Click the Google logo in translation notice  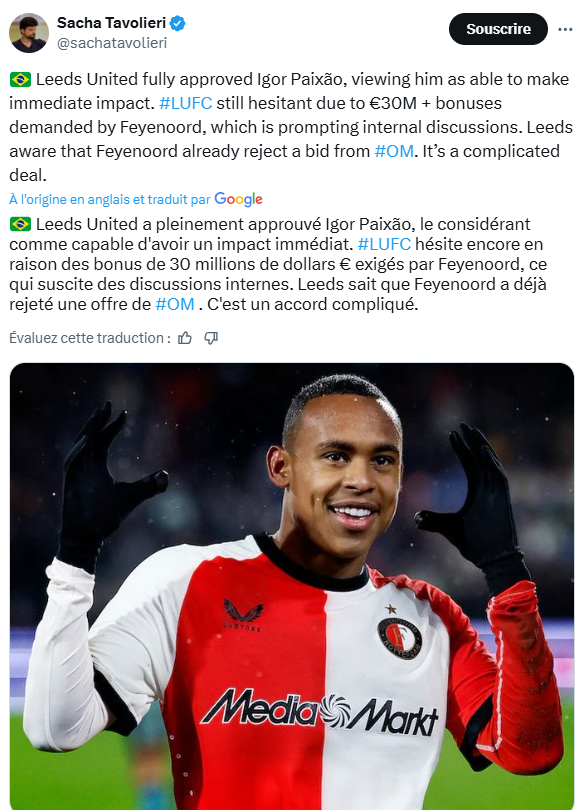tap(238, 199)
